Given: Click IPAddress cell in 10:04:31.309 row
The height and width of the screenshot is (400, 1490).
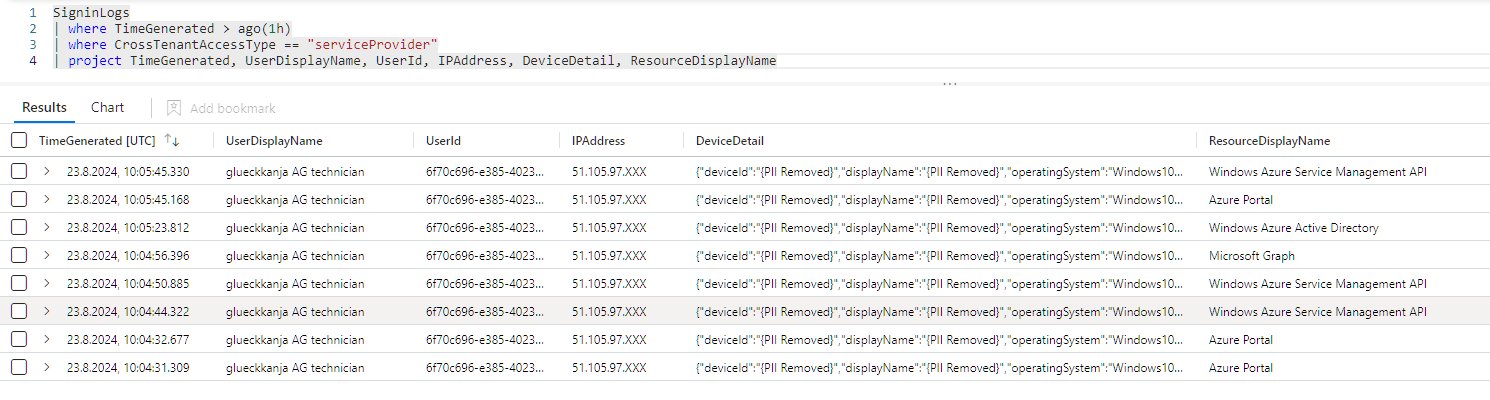Looking at the screenshot, I should [609, 368].
